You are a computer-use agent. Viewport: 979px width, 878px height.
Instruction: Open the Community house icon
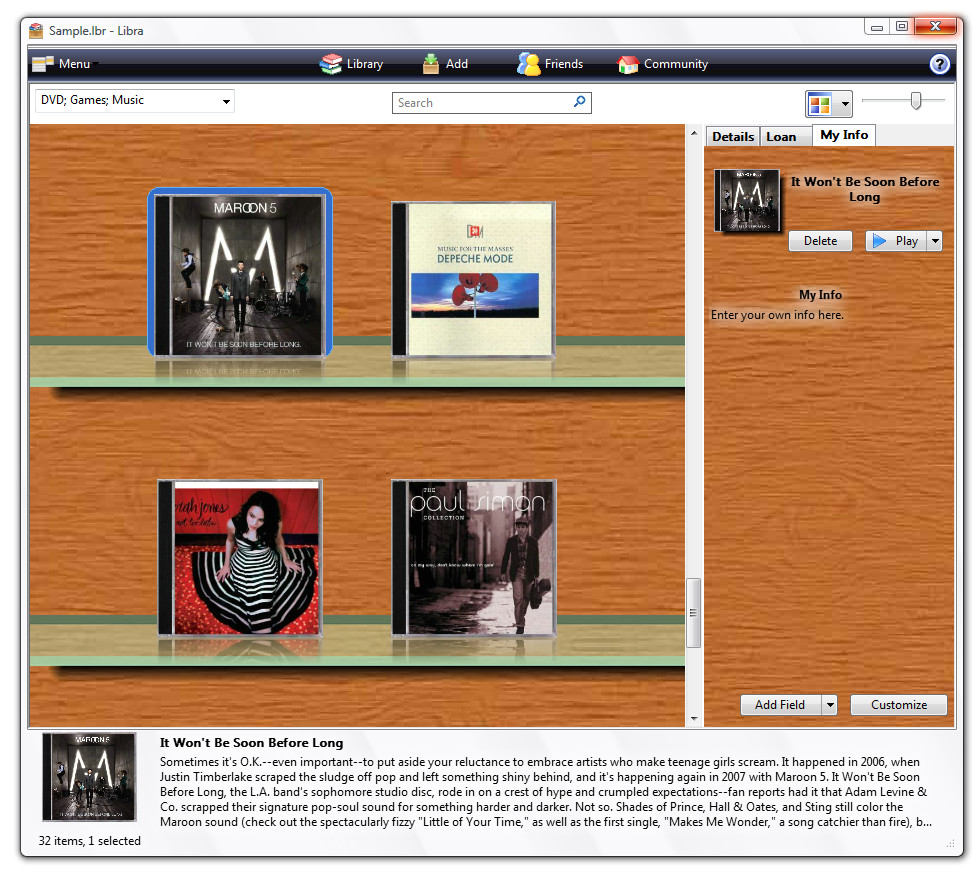point(628,64)
